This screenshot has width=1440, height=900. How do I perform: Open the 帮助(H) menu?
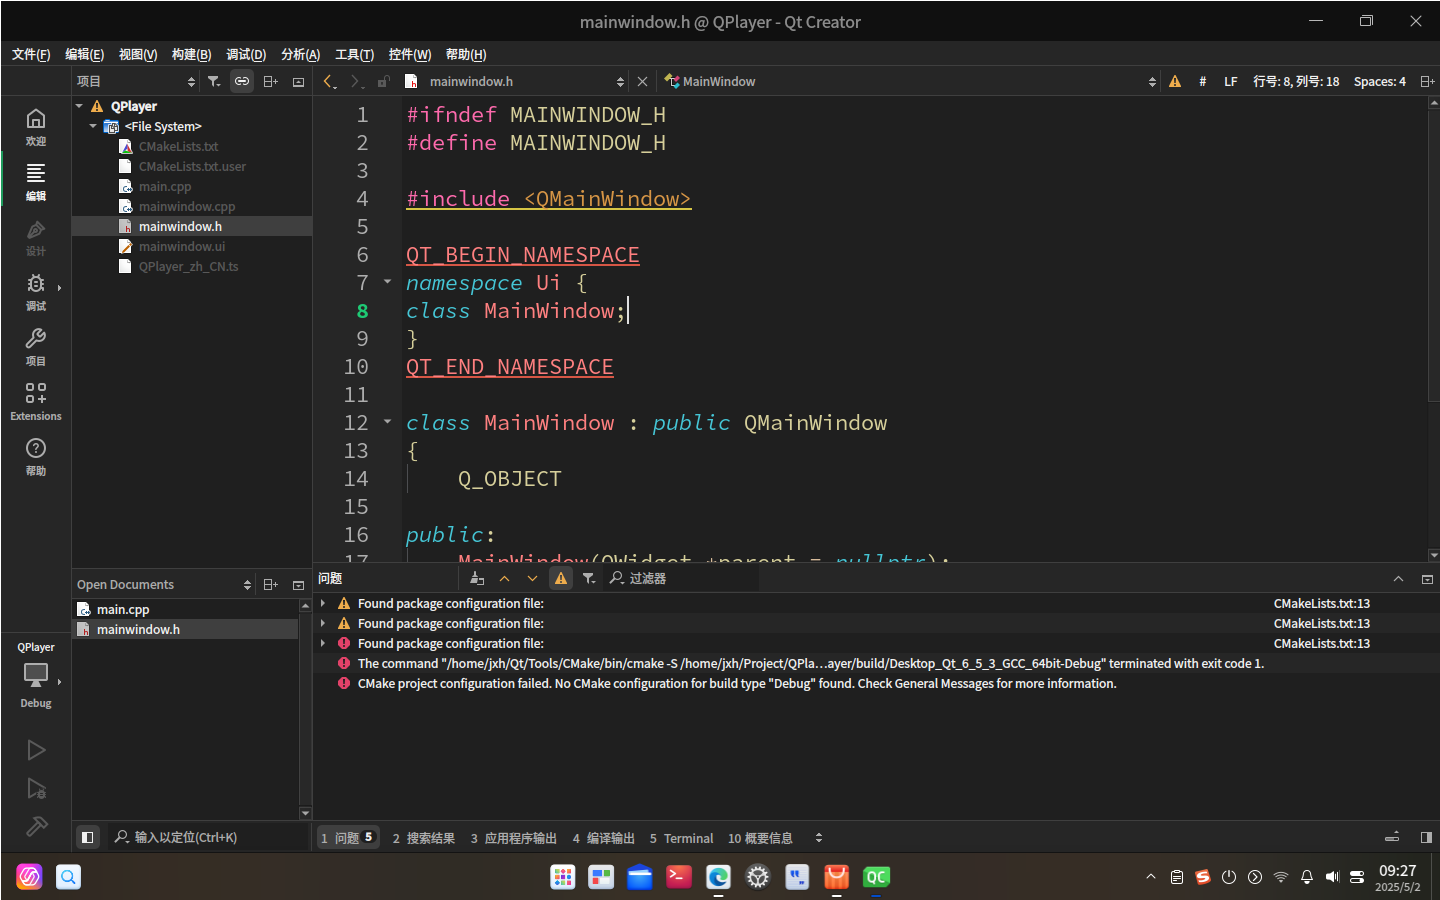pos(466,54)
